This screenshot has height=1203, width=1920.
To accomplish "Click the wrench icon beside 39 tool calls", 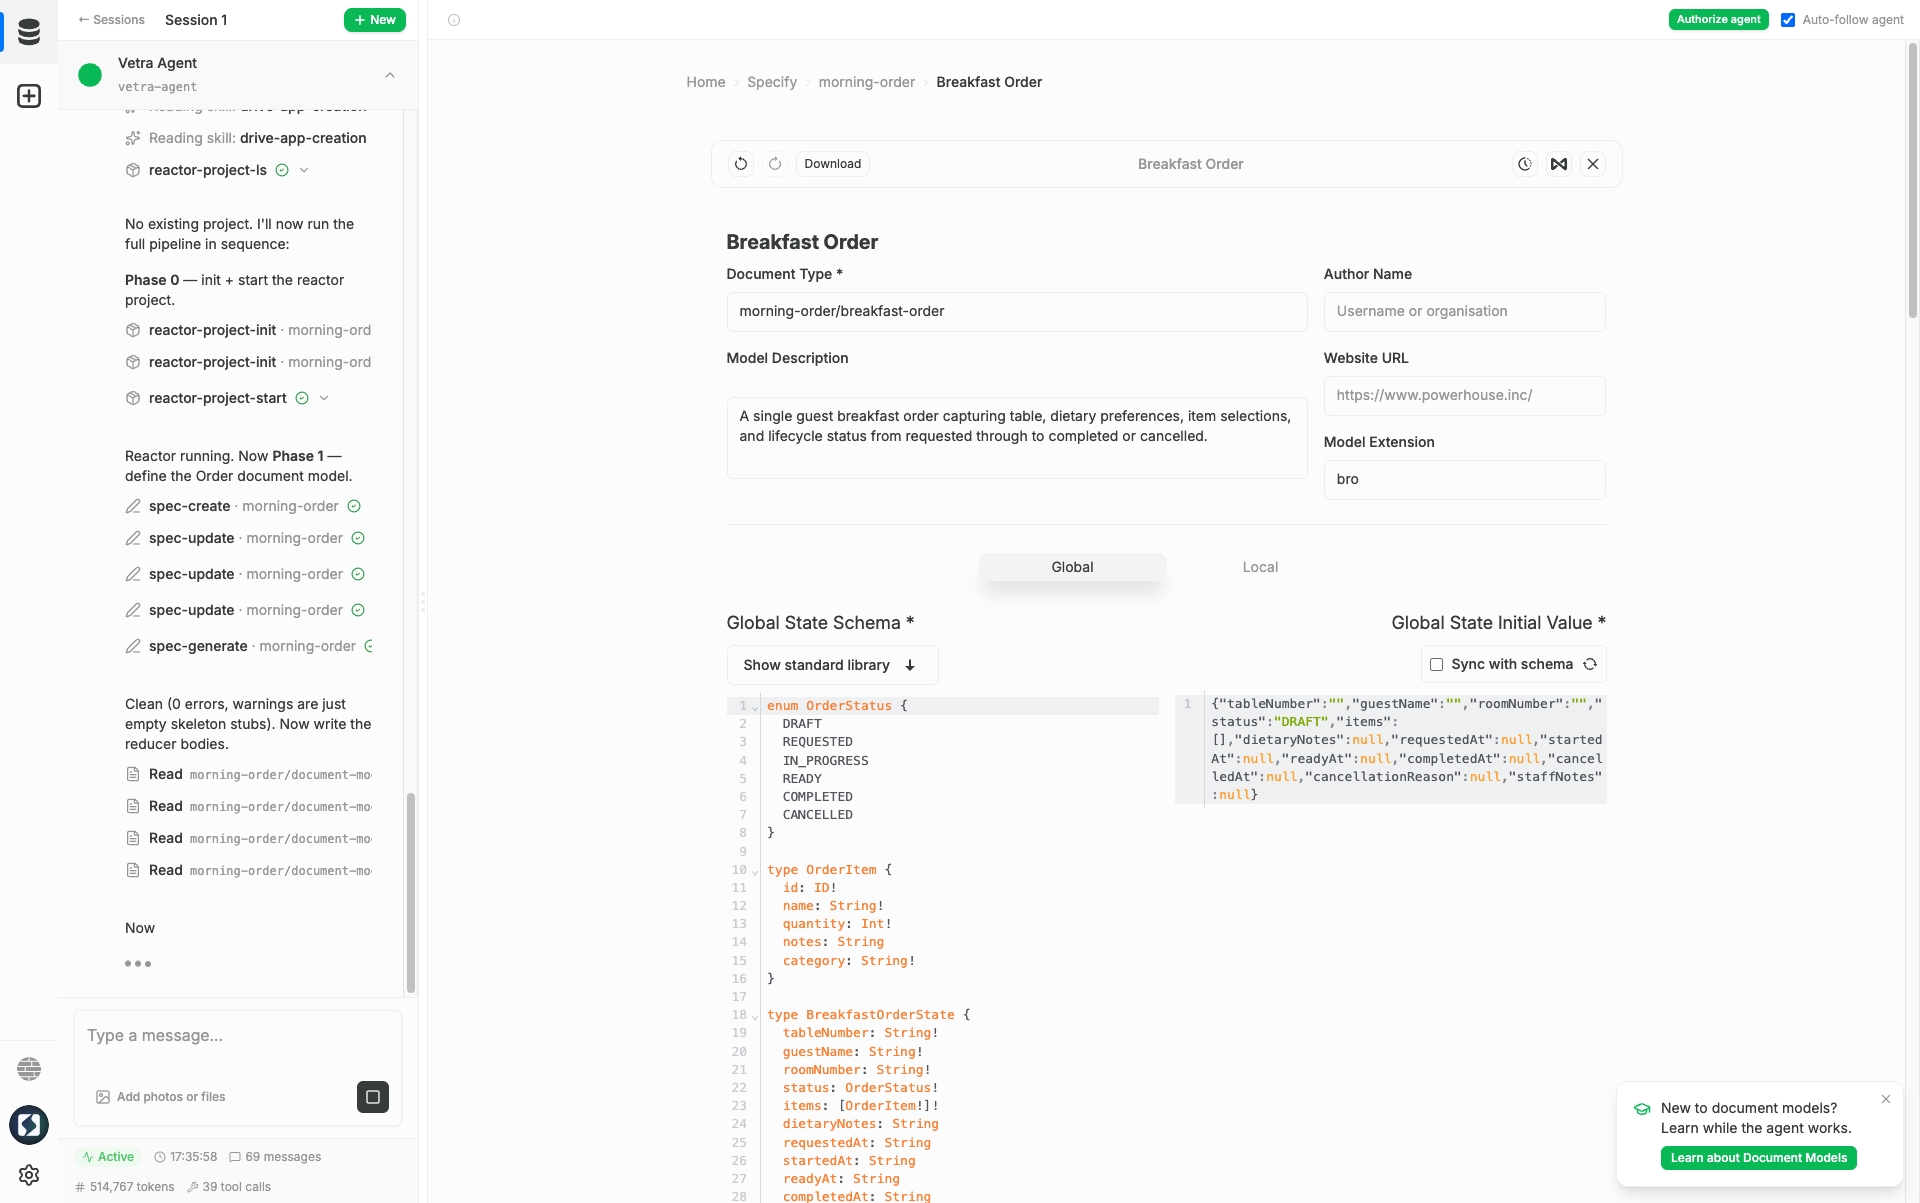I will (x=193, y=1187).
